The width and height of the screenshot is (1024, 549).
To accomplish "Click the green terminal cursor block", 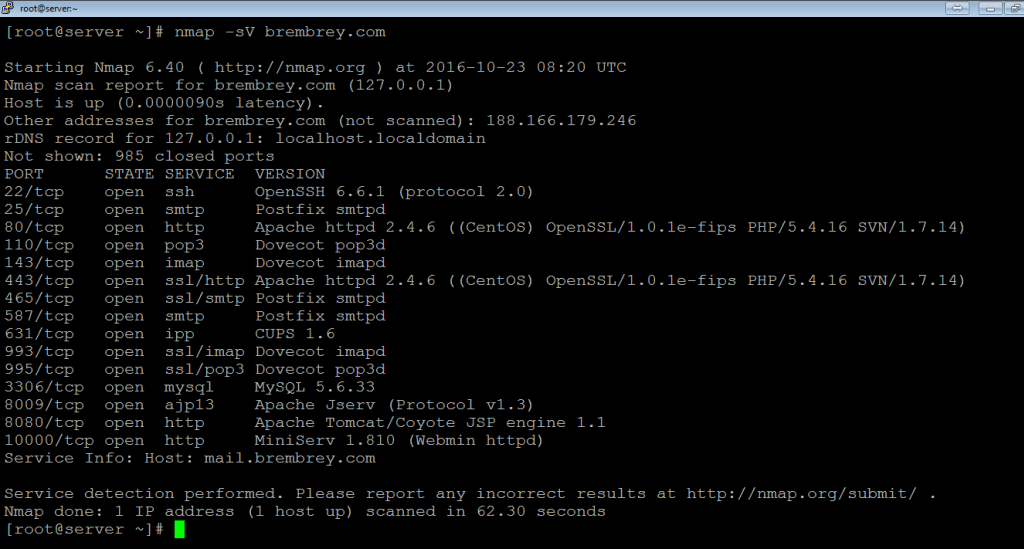I will [x=180, y=529].
